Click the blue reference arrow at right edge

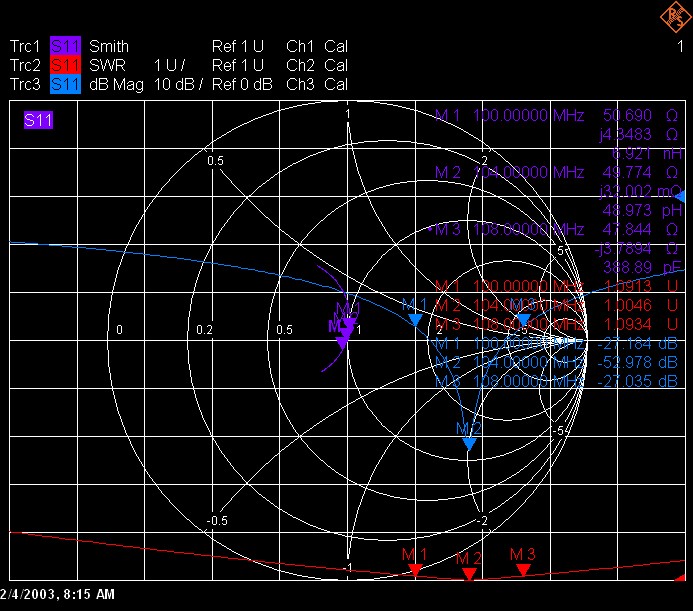point(679,196)
